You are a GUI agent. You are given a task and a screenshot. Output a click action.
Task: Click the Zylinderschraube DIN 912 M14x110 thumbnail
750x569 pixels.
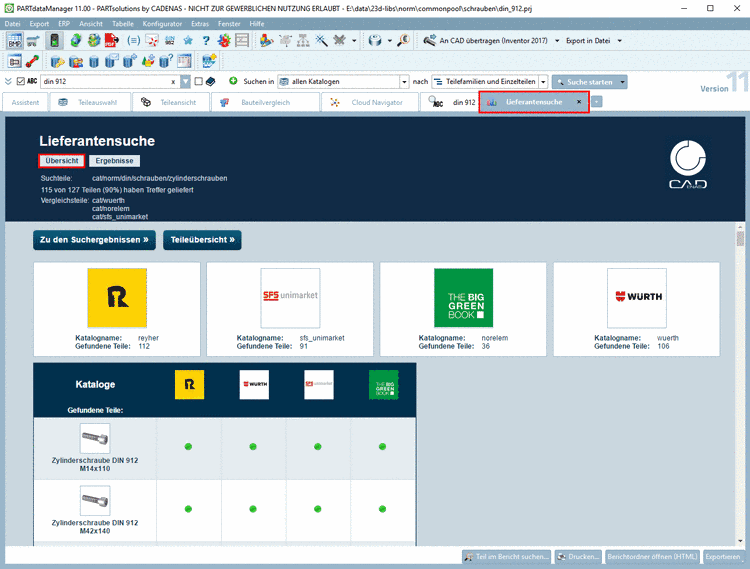(x=95, y=438)
